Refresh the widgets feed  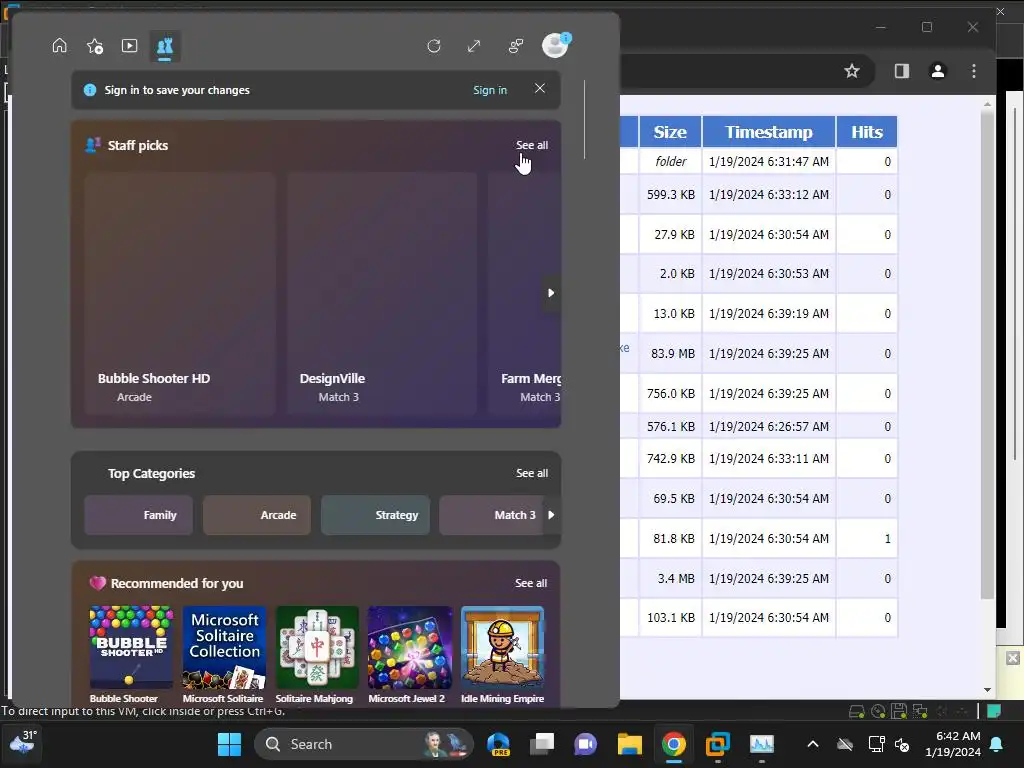(434, 46)
